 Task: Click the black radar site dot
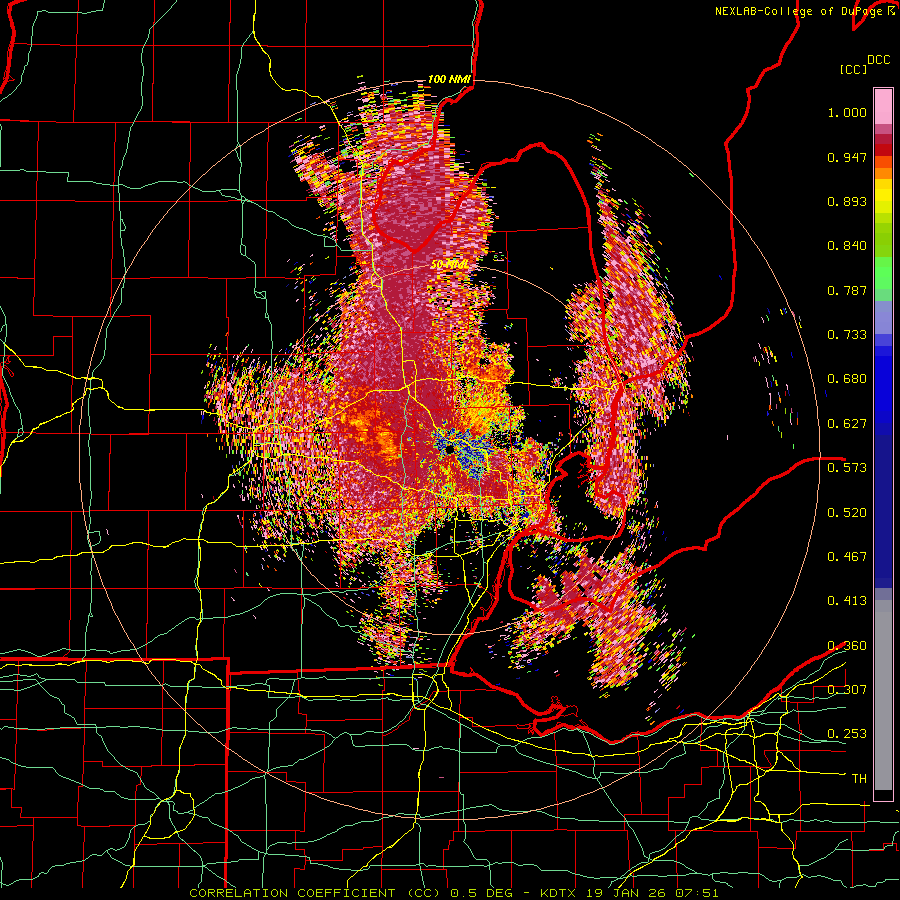coord(449,449)
